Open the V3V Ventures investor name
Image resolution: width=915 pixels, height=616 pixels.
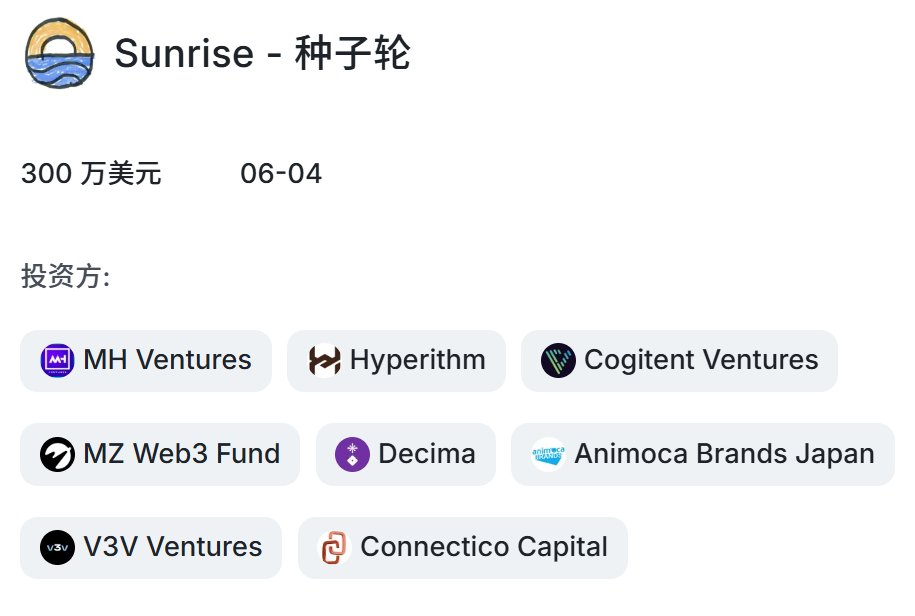click(x=173, y=547)
